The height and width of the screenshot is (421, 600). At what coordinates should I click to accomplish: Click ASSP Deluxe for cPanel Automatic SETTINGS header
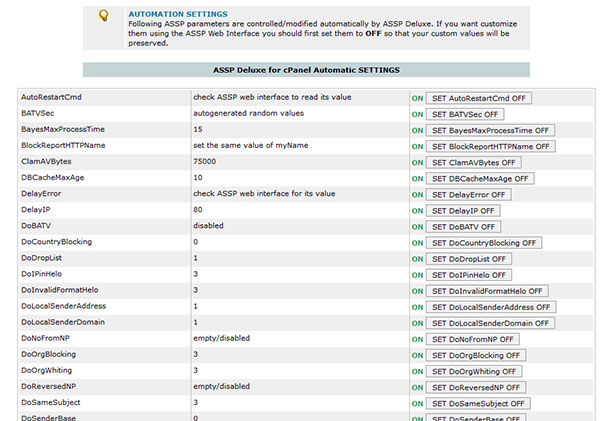[x=306, y=70]
